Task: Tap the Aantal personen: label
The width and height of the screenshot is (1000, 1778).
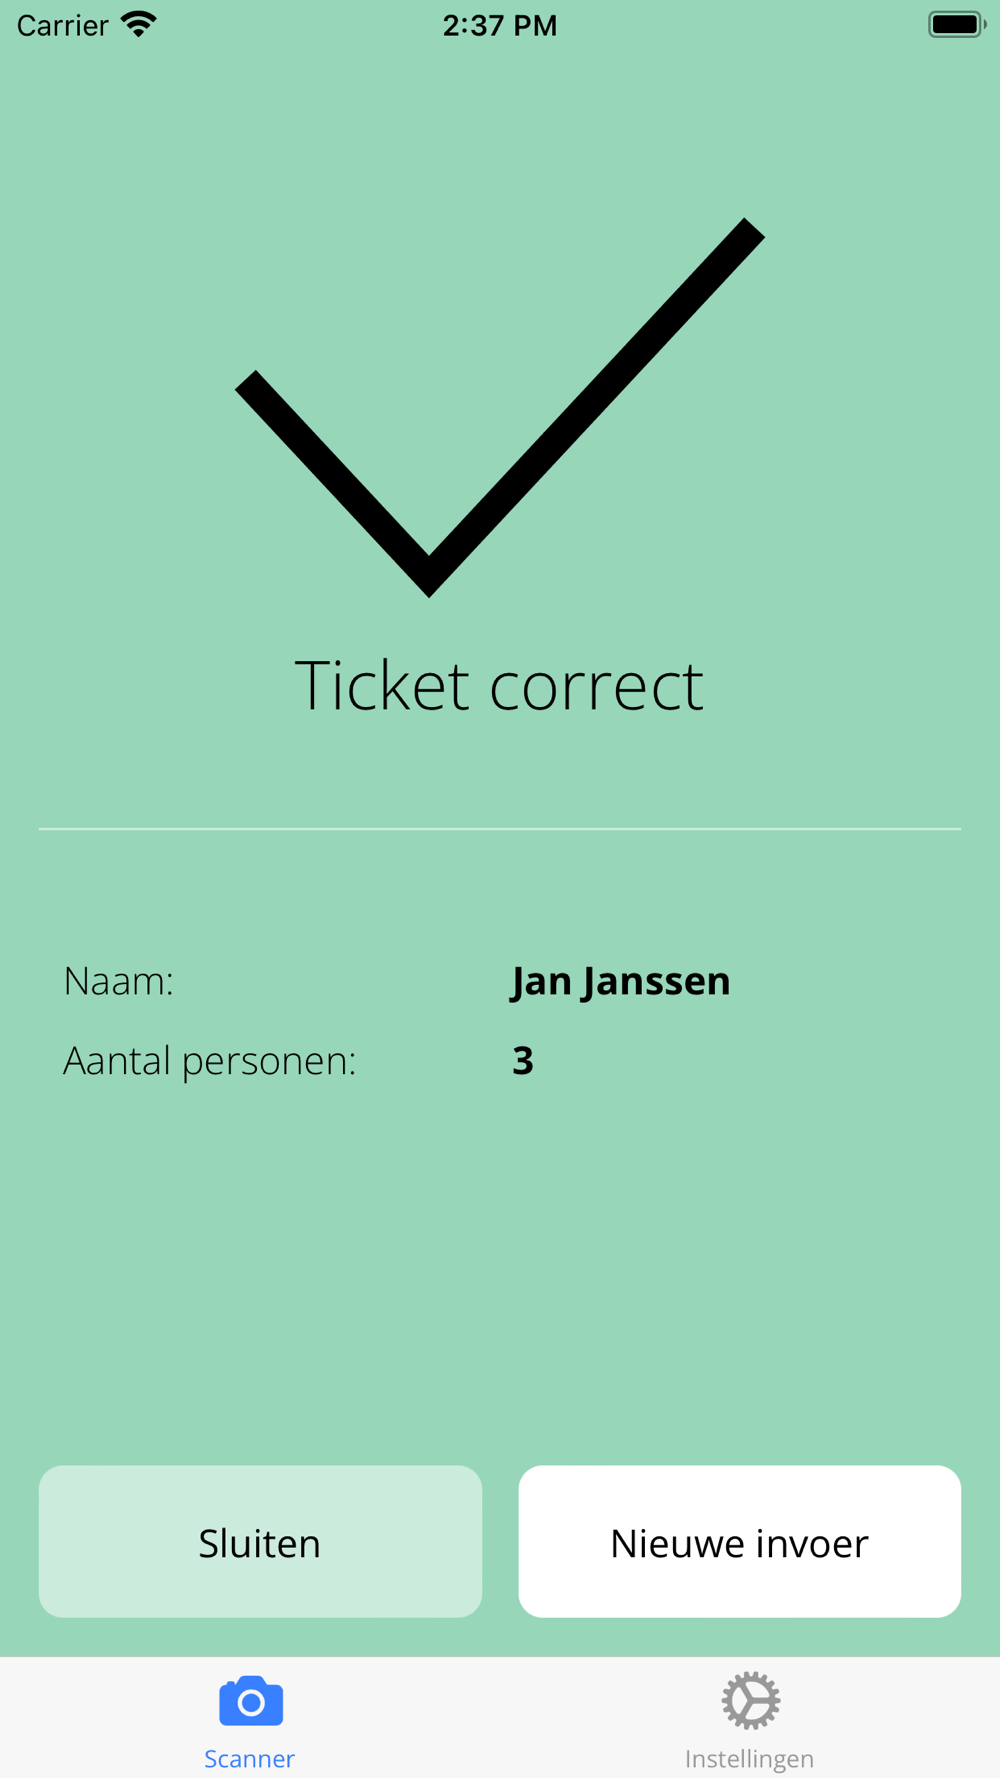Action: coord(210,1061)
